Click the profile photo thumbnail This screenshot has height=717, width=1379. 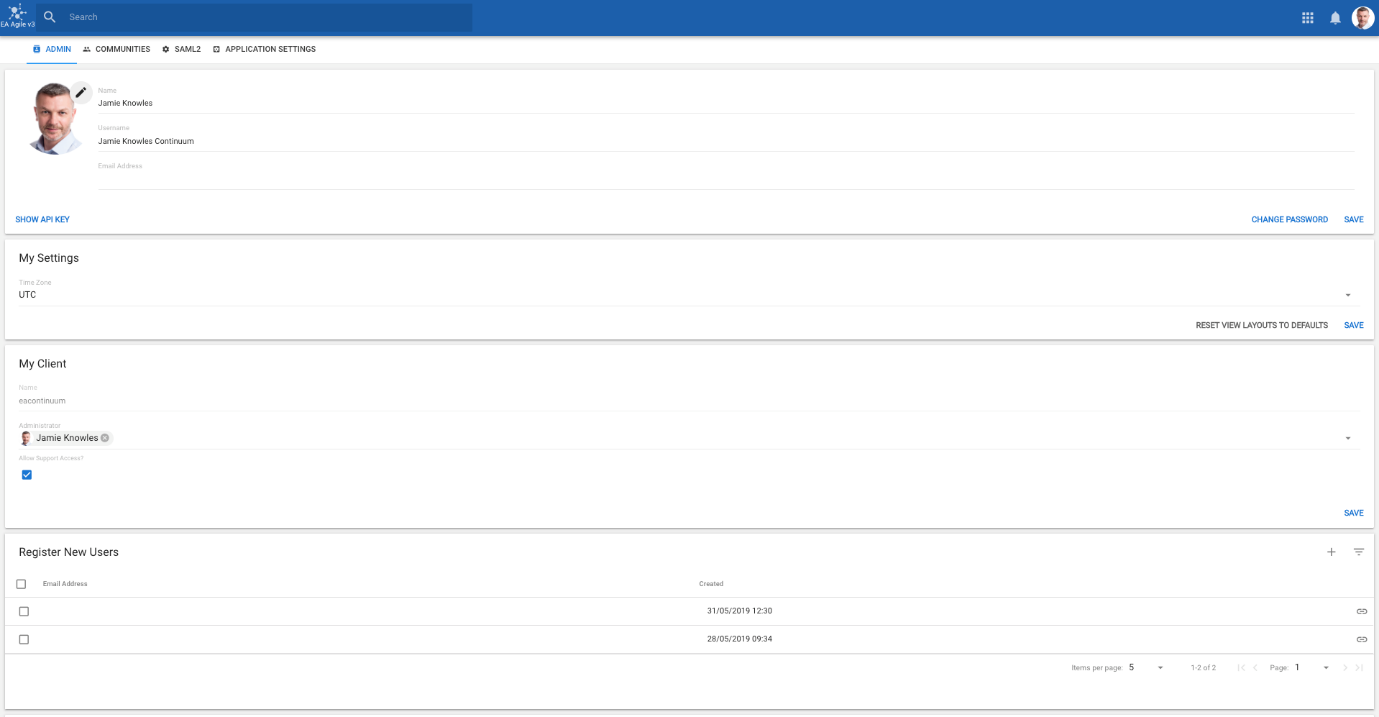56,119
